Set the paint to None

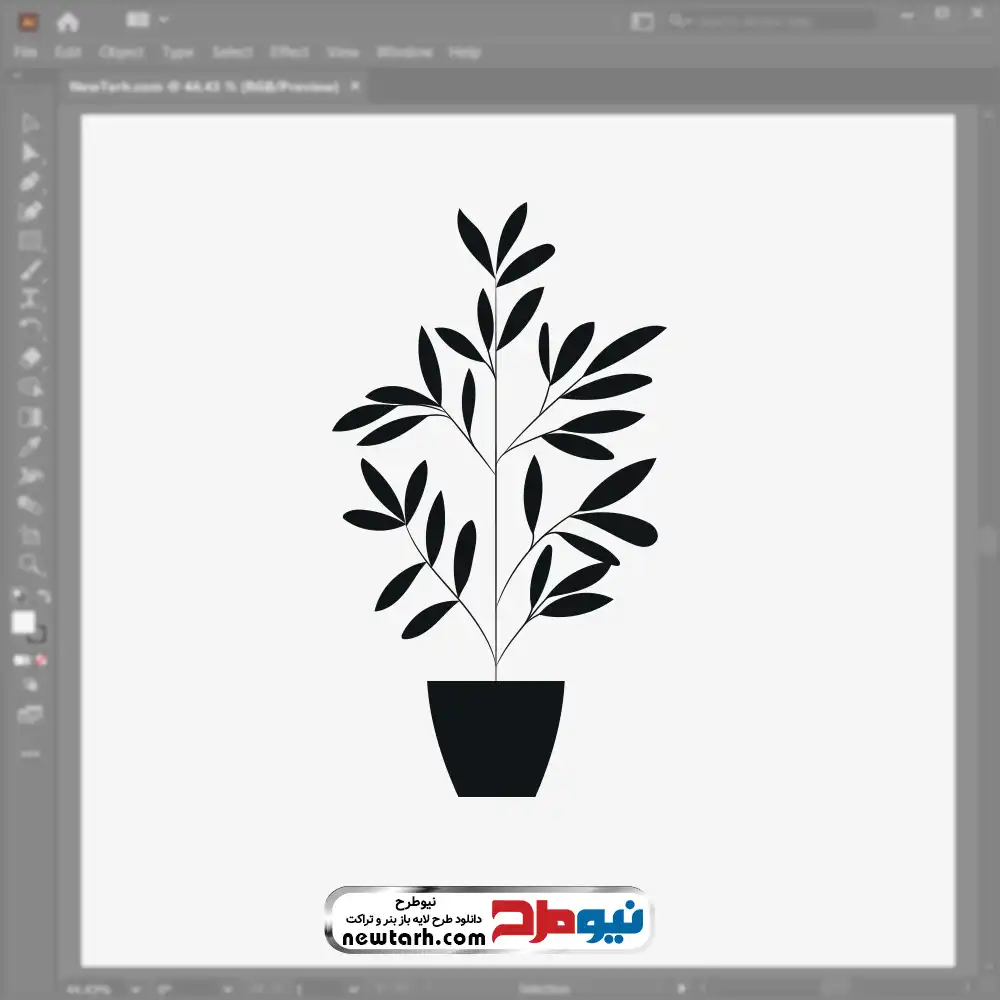42,661
